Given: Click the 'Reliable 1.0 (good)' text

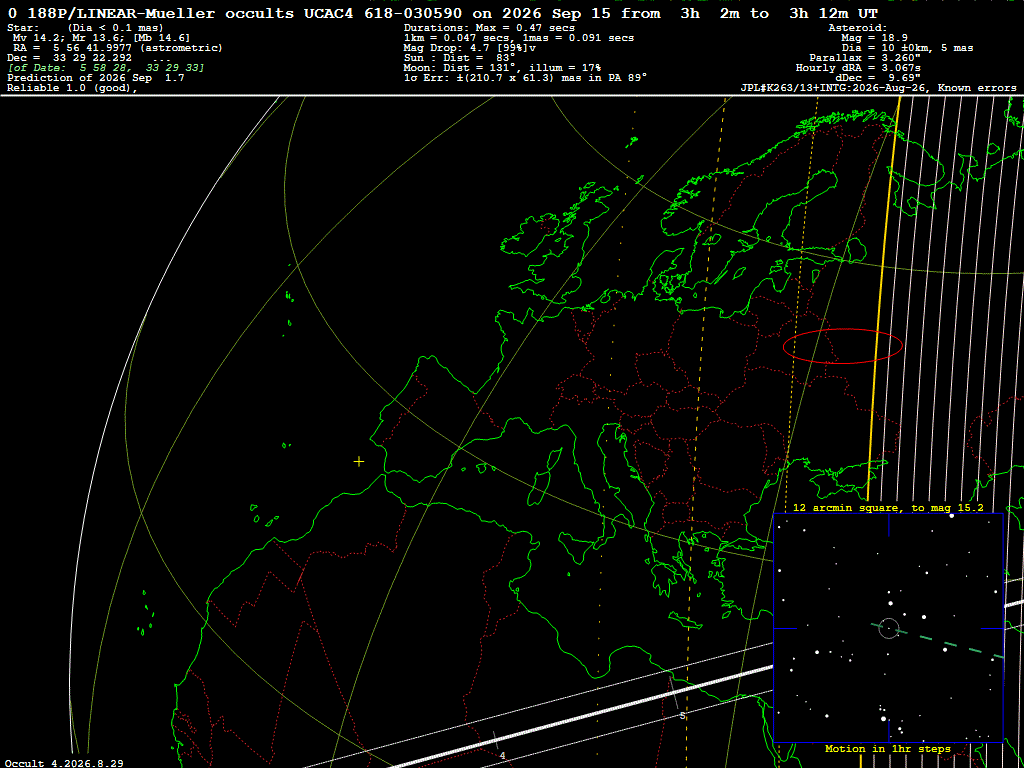Looking at the screenshot, I should 72,88.
